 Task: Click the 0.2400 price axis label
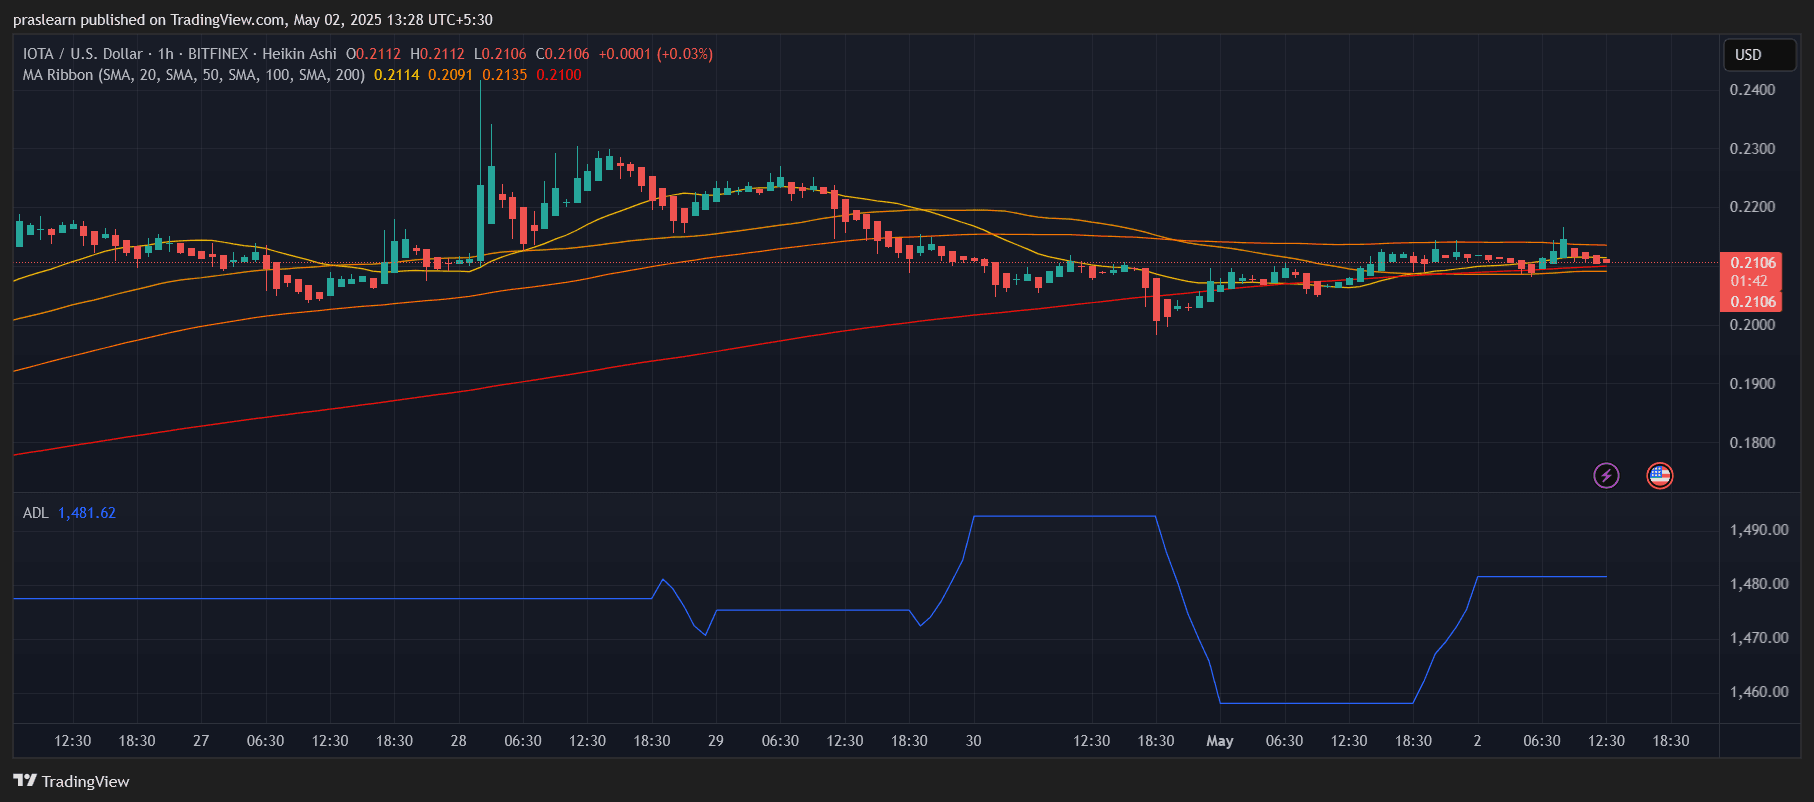pos(1752,90)
